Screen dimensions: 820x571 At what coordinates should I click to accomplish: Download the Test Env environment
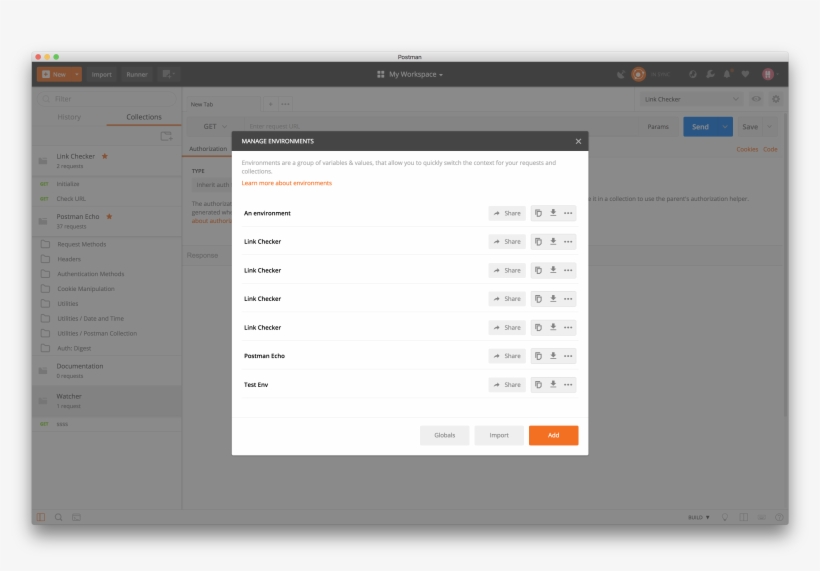click(x=553, y=385)
